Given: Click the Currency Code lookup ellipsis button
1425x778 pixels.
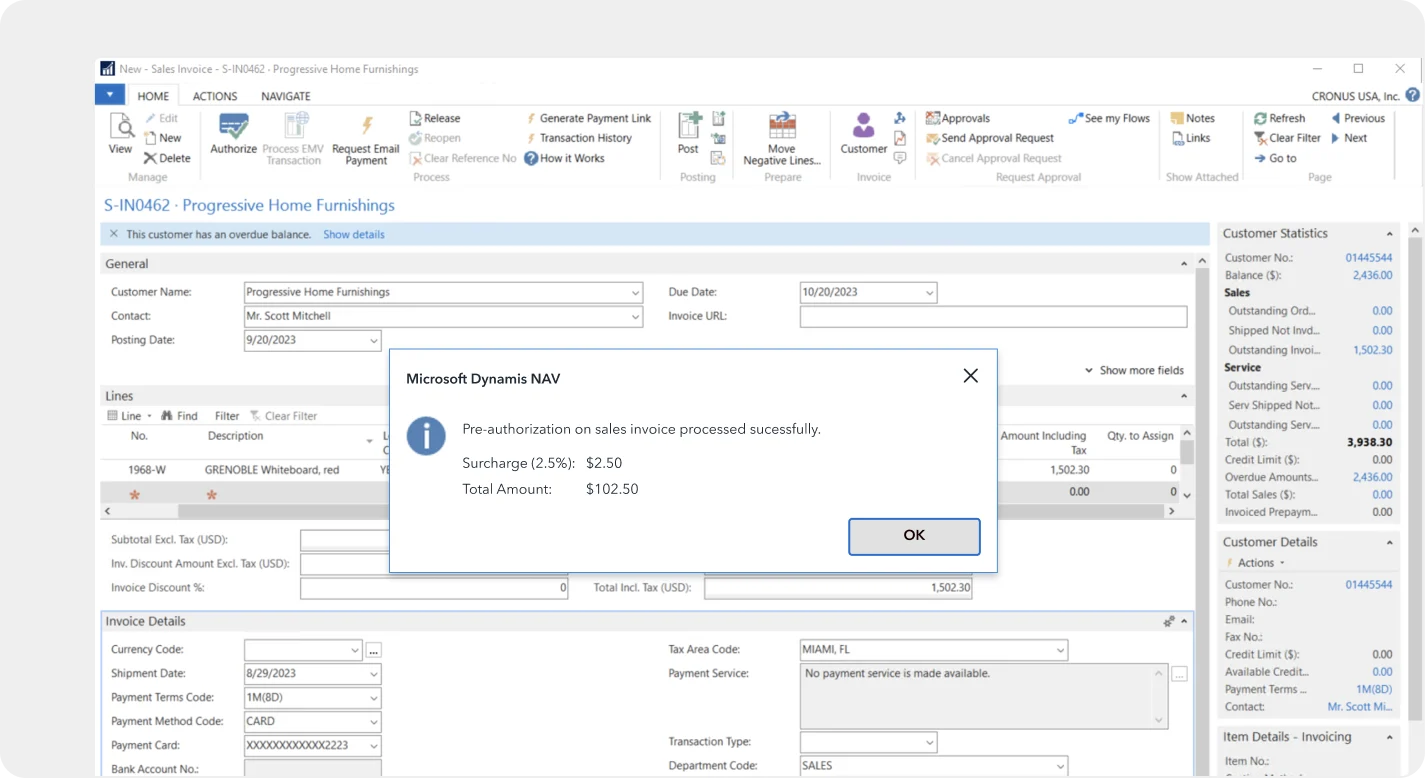Looking at the screenshot, I should point(373,650).
